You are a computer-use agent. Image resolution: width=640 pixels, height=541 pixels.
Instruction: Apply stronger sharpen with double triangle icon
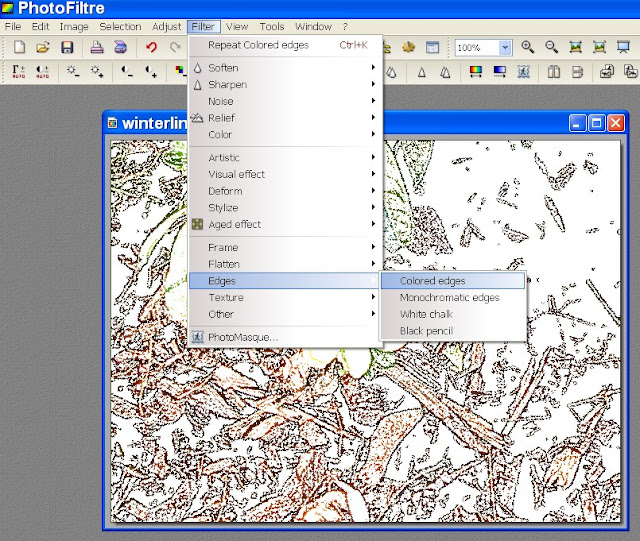pyautogui.click(x=445, y=73)
